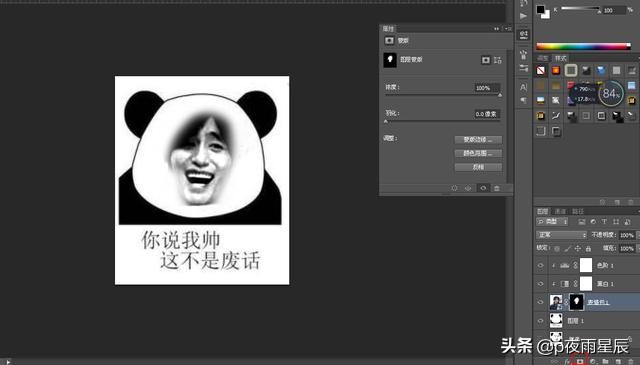Click trash icon to delete the mask
The height and width of the screenshot is (365, 640).
click(x=497, y=188)
